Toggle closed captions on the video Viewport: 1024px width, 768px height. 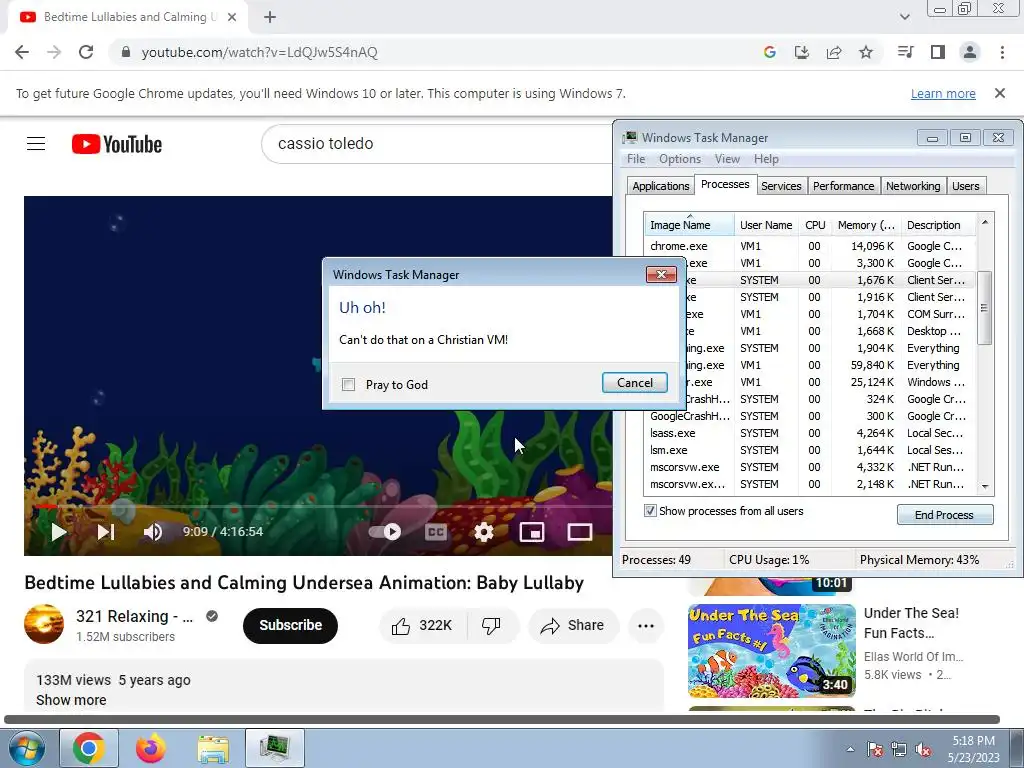436,532
